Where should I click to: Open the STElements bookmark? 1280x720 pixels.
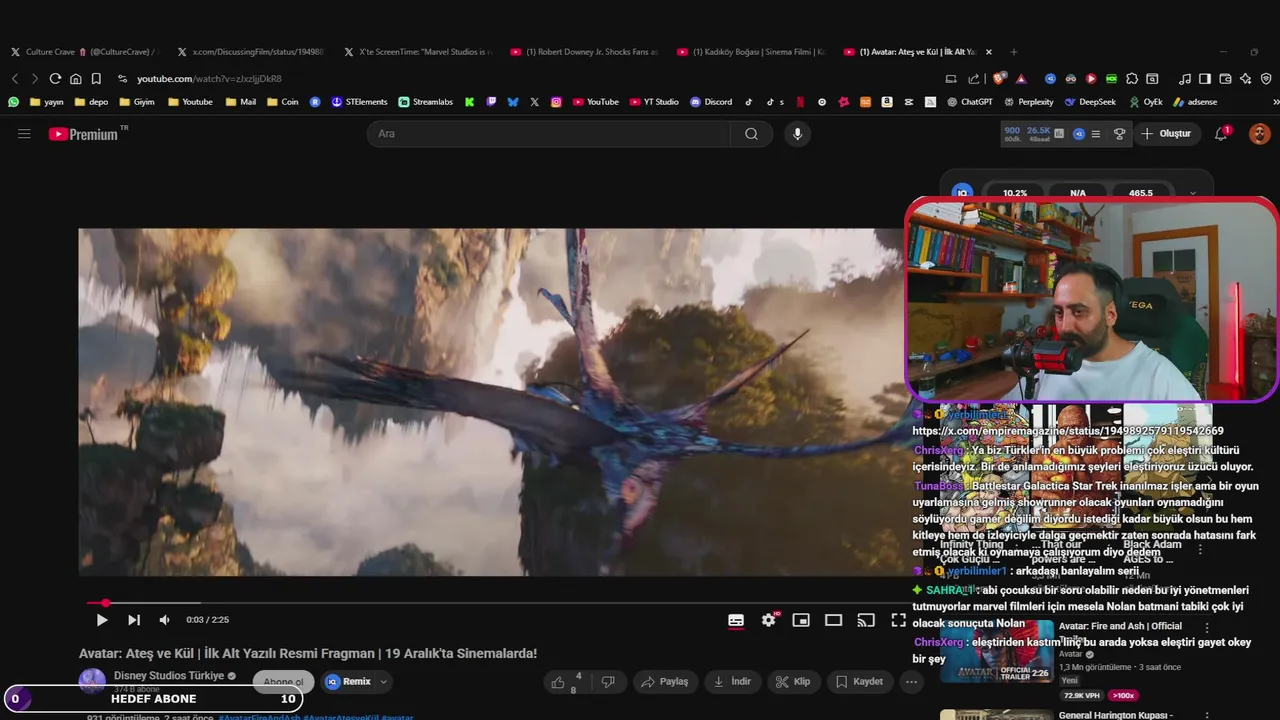click(x=359, y=102)
